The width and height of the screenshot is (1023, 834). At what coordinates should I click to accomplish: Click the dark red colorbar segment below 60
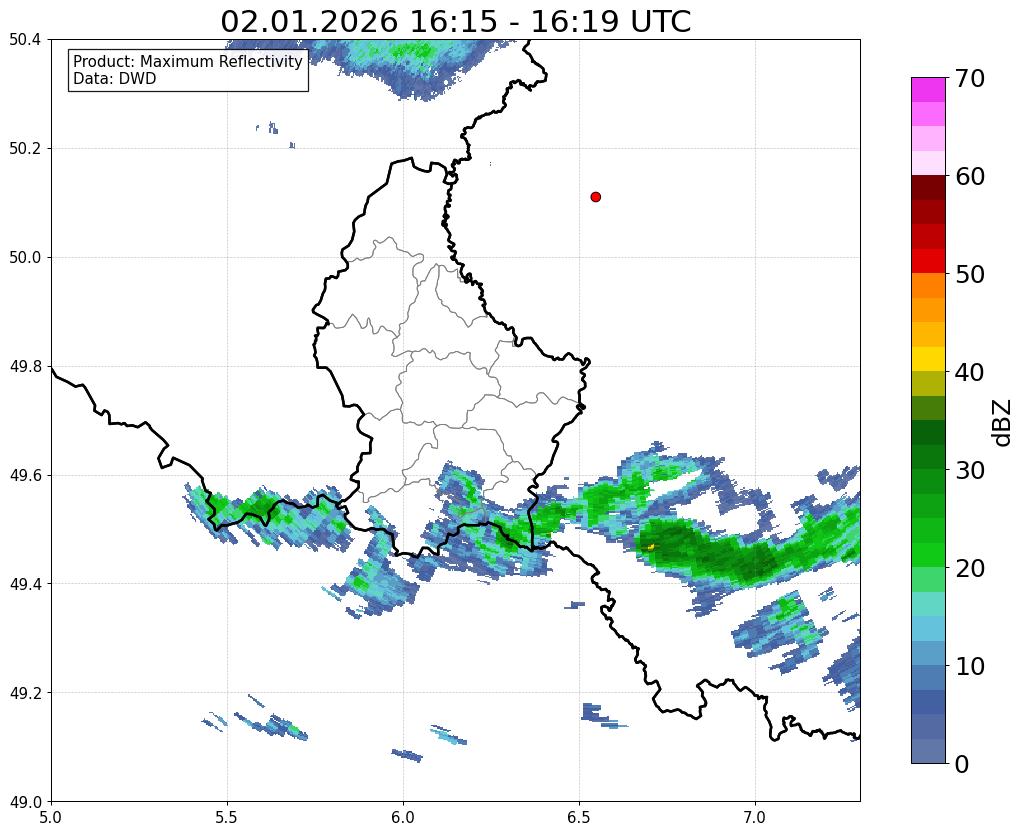(x=928, y=188)
